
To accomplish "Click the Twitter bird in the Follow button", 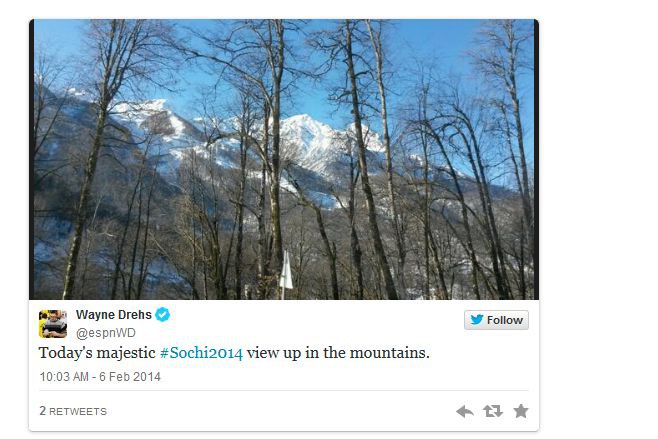I will 476,320.
